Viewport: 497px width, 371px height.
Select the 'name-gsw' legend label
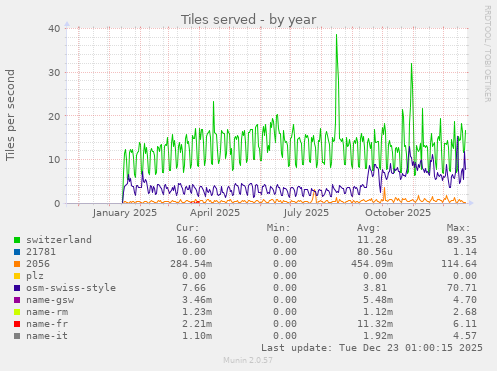click(50, 300)
